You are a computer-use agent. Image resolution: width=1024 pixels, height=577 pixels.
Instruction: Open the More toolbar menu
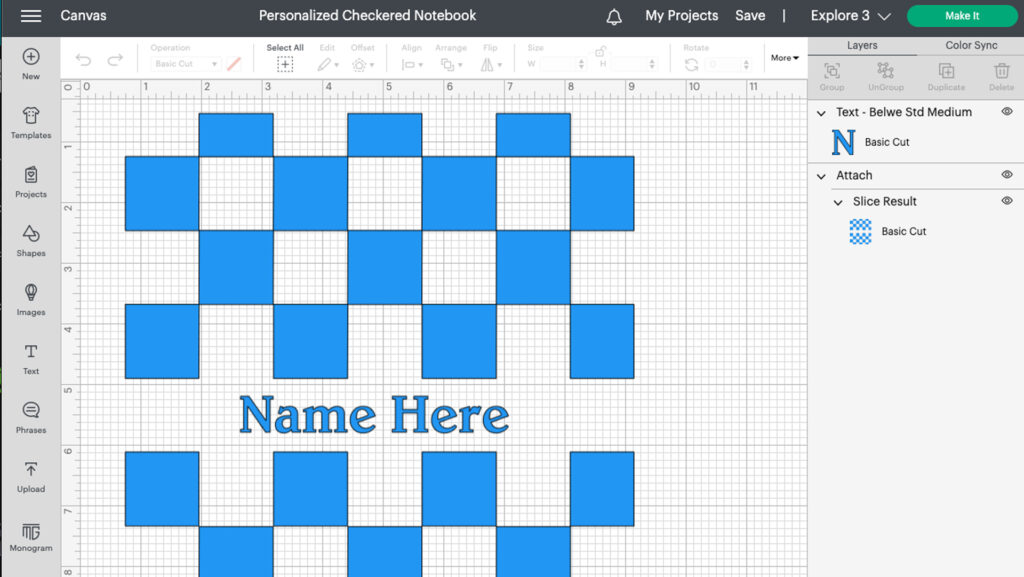point(784,58)
